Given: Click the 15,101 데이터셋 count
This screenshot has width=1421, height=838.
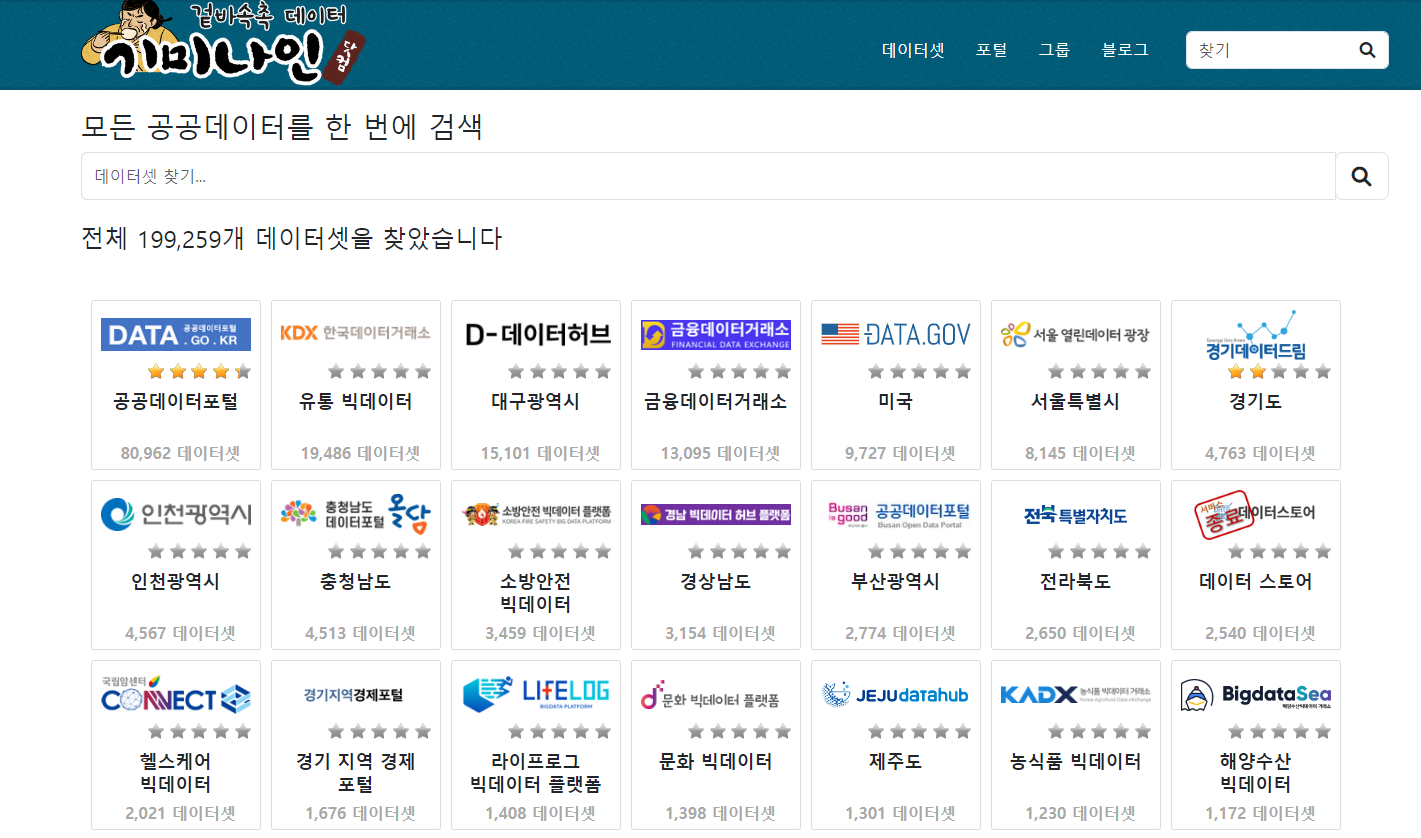Looking at the screenshot, I should coord(541,453).
